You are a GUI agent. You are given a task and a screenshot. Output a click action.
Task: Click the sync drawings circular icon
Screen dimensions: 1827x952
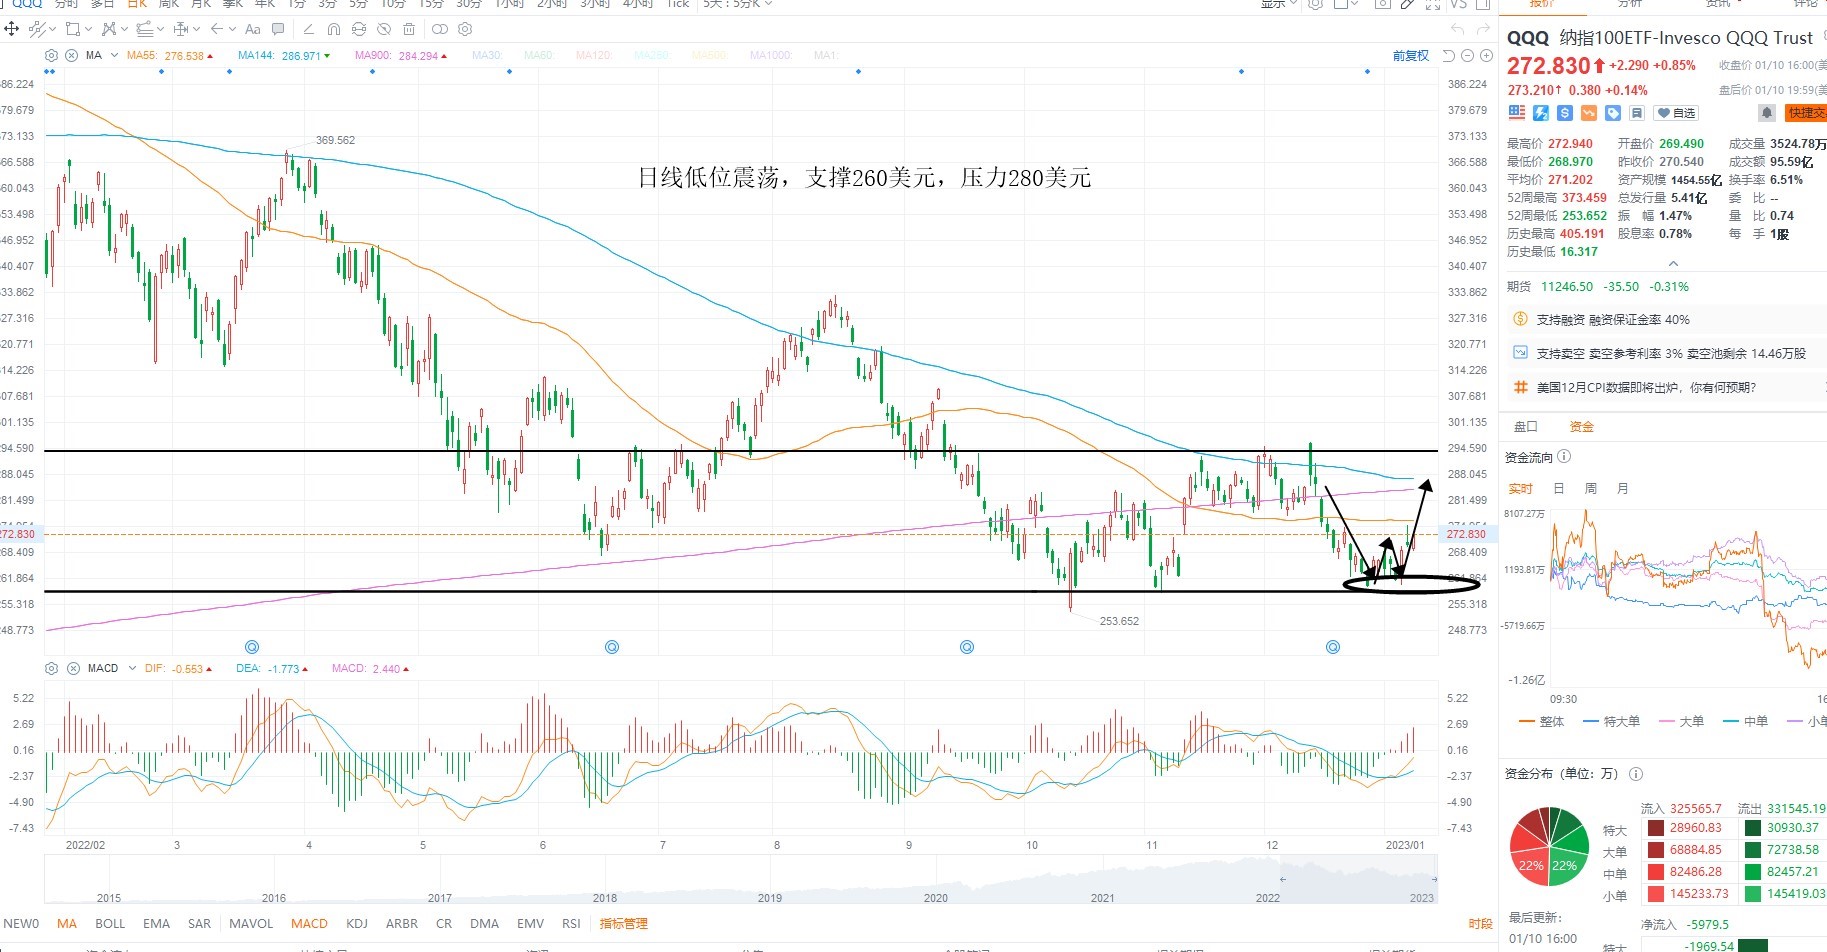(359, 29)
